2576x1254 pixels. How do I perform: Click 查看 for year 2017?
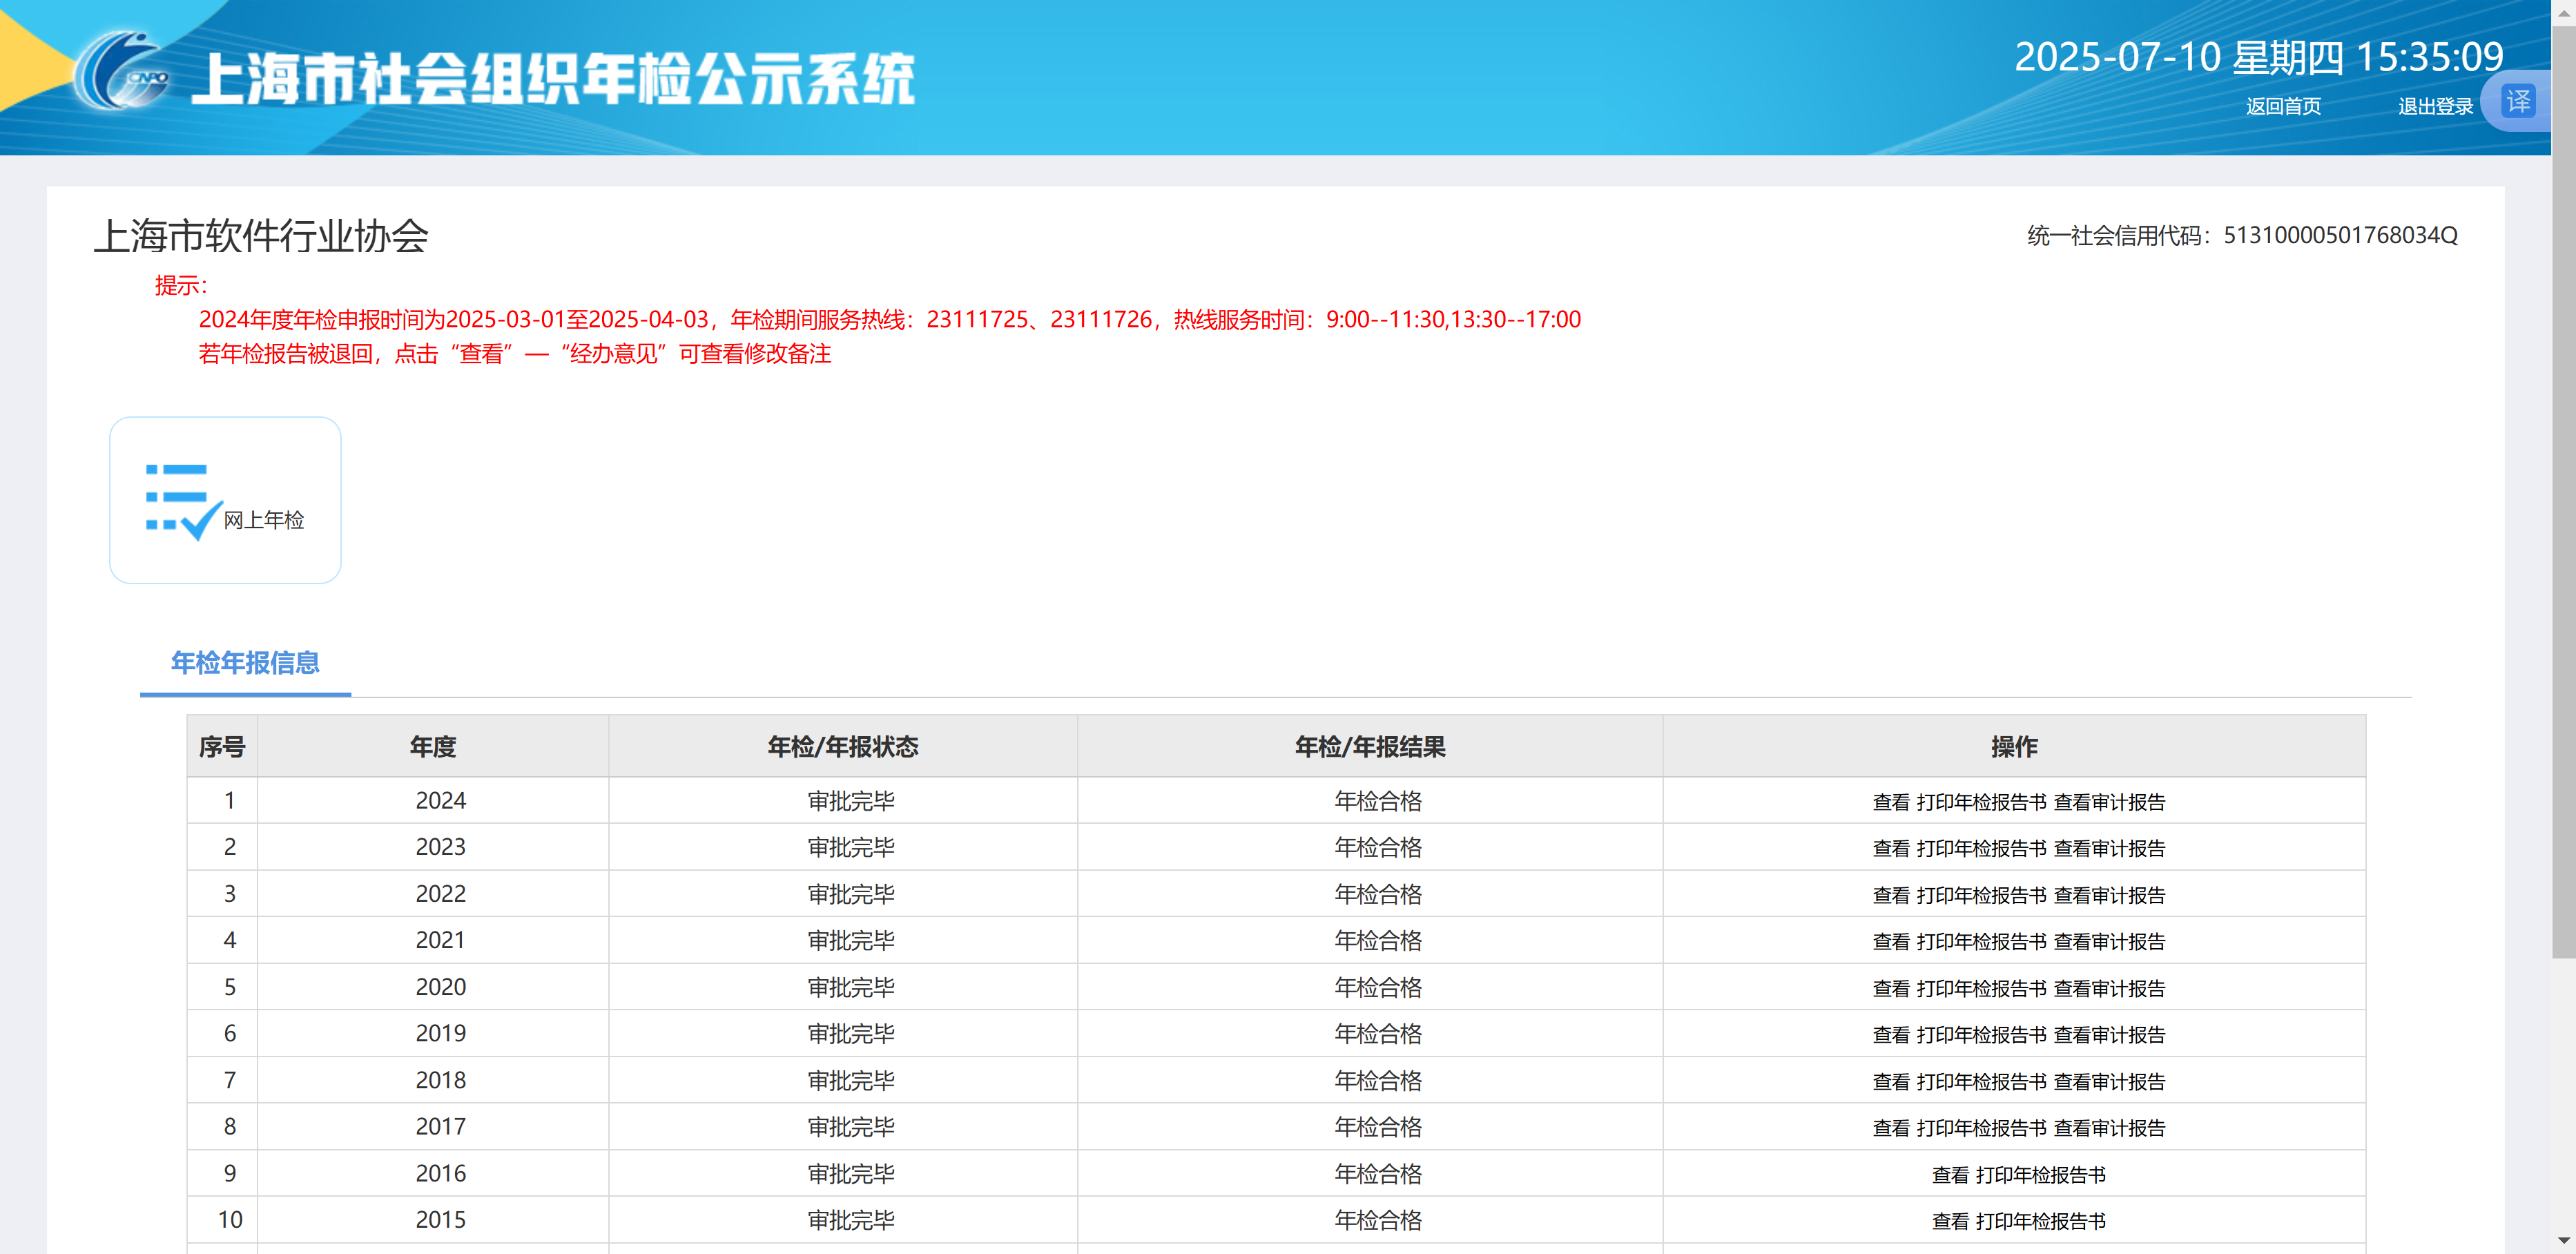(x=1891, y=1127)
